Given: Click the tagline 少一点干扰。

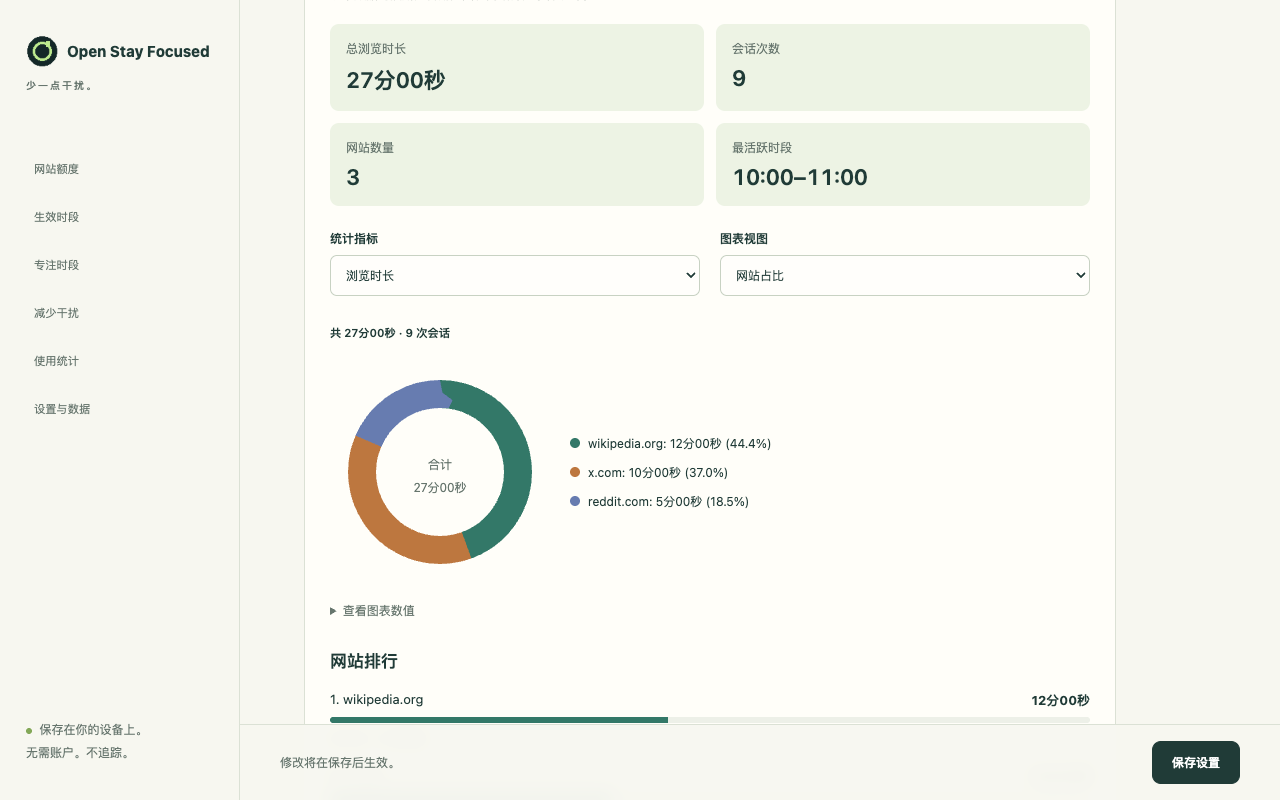Looking at the screenshot, I should pyautogui.click(x=60, y=86).
